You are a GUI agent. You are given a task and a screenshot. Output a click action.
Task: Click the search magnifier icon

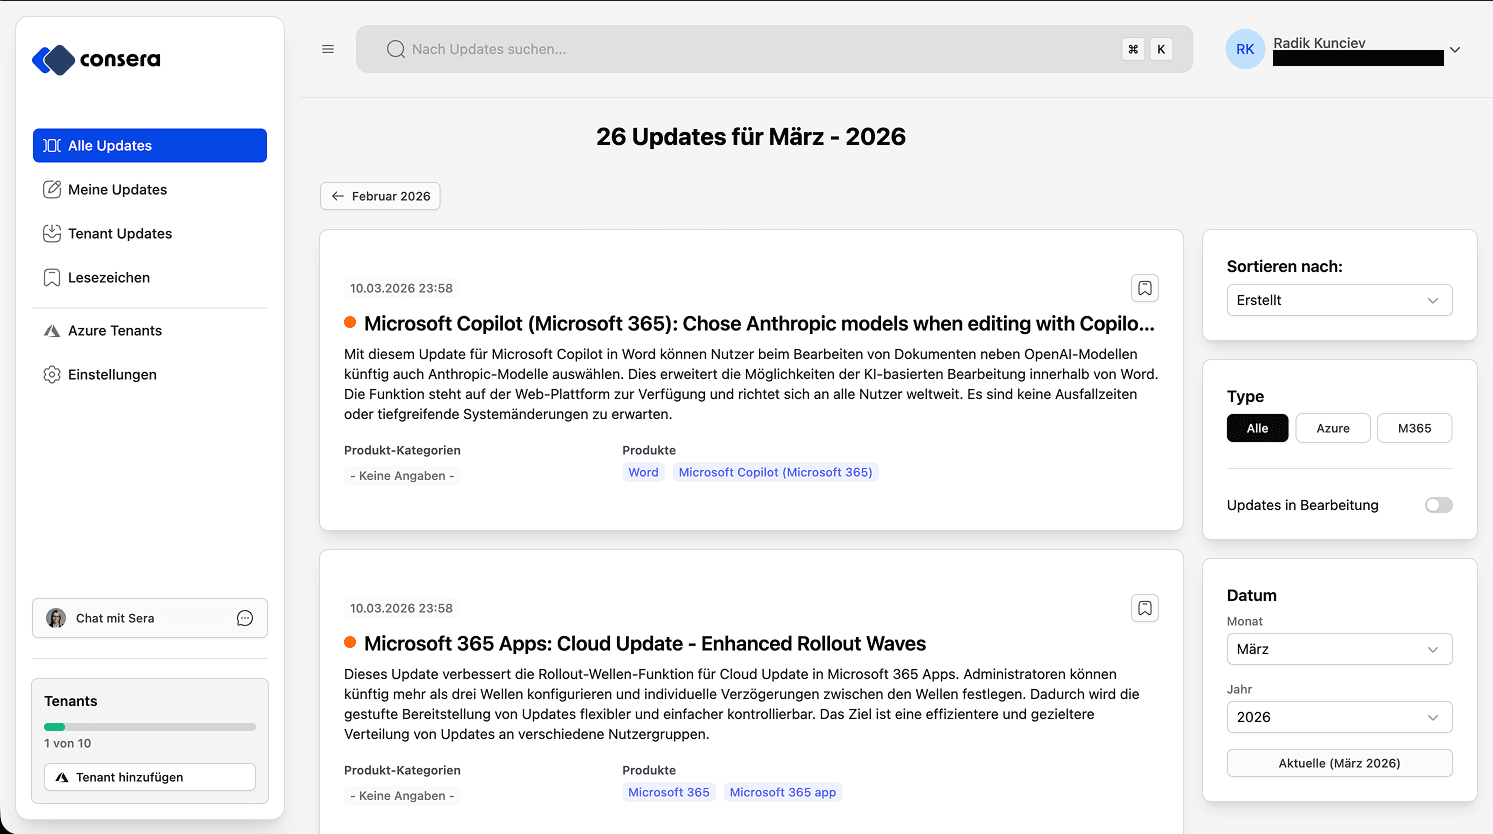(x=396, y=49)
